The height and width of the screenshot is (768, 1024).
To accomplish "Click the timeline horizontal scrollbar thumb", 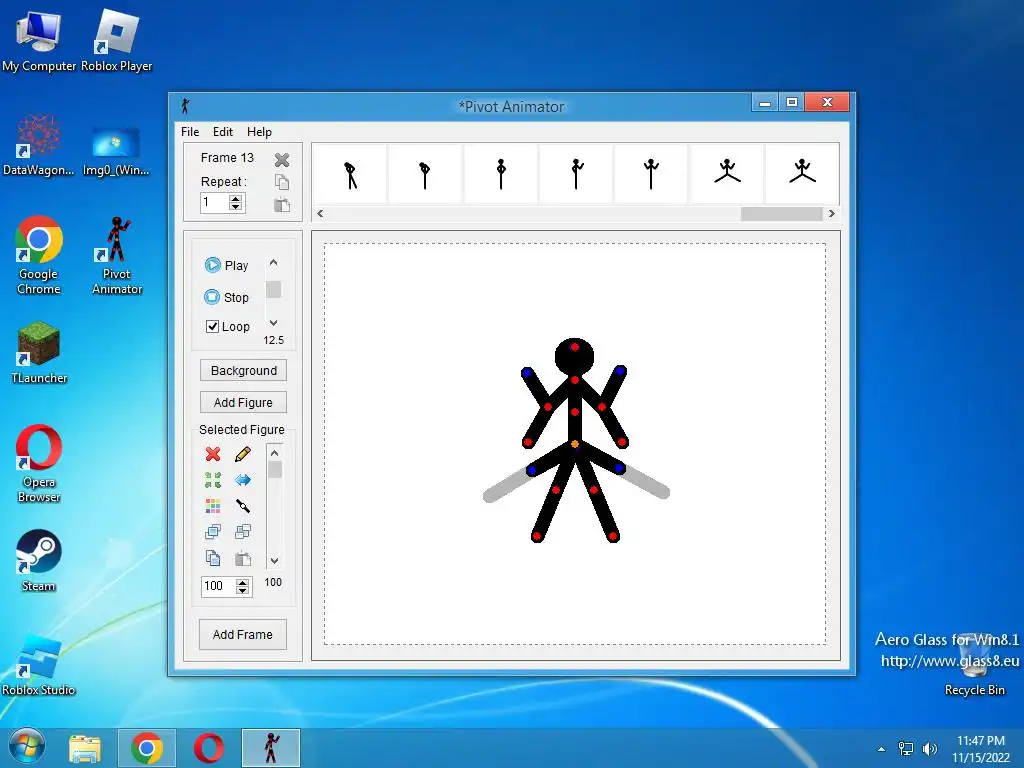I will point(781,214).
